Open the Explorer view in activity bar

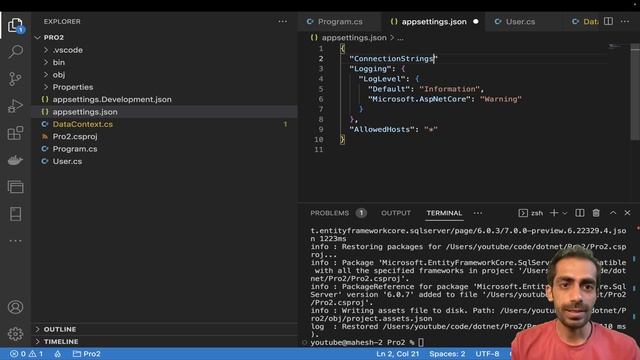[x=16, y=25]
